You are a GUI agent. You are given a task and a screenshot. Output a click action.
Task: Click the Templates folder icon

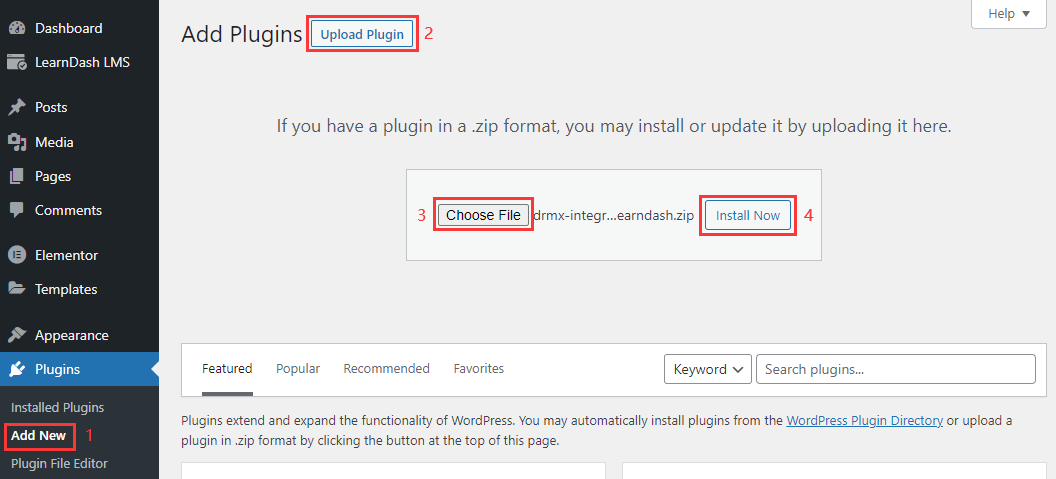17,289
